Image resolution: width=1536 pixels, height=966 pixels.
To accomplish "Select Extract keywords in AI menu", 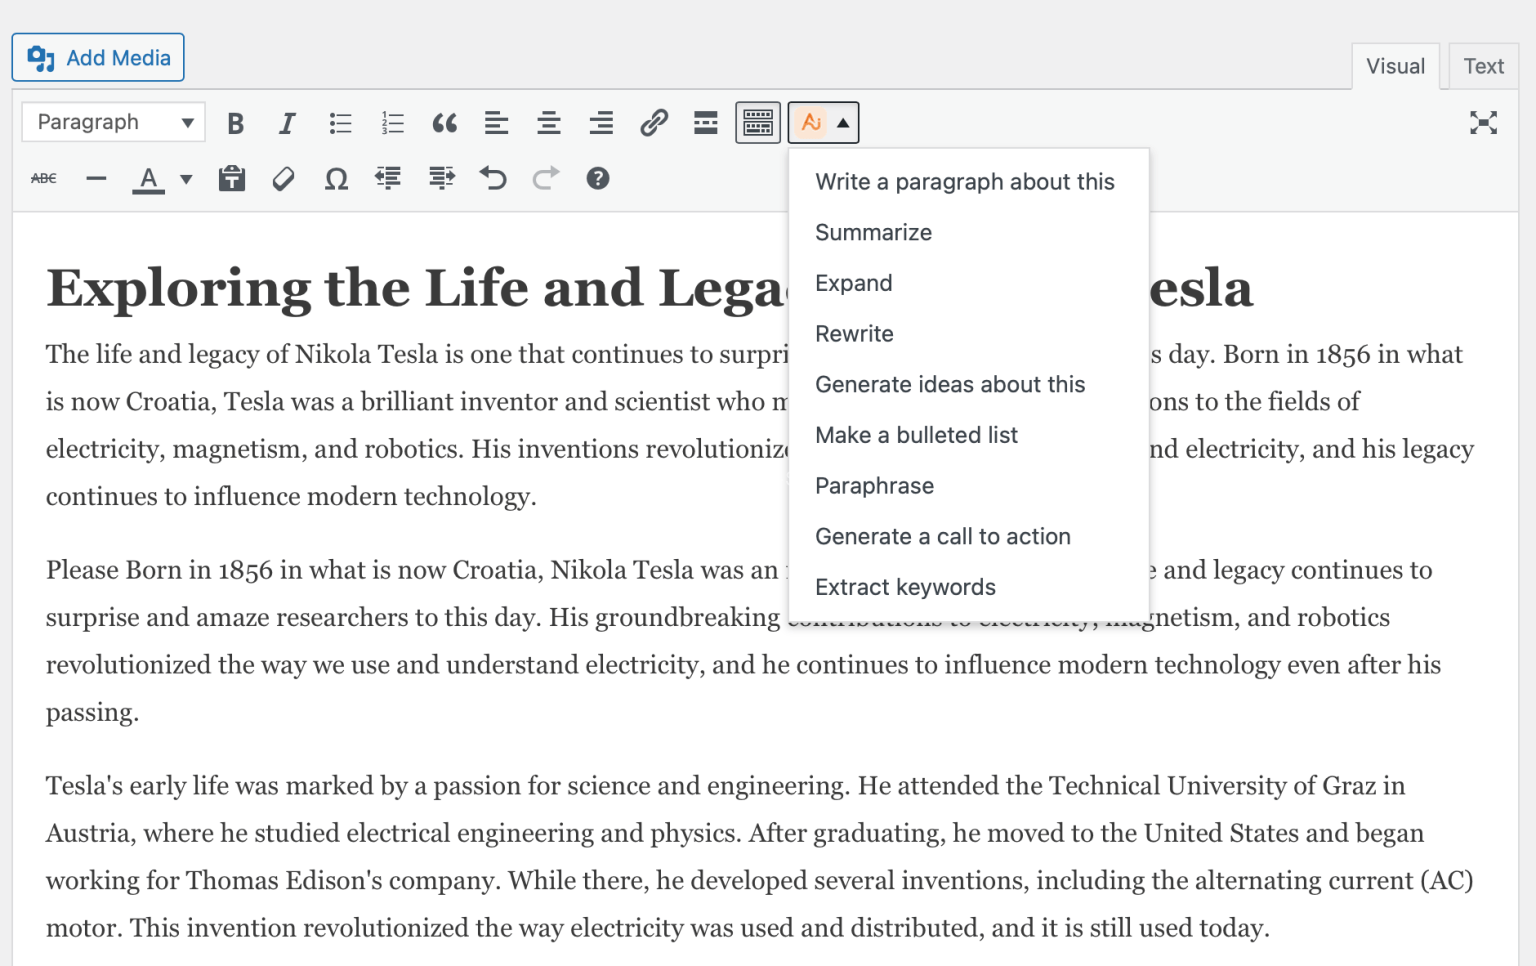I will 905,587.
